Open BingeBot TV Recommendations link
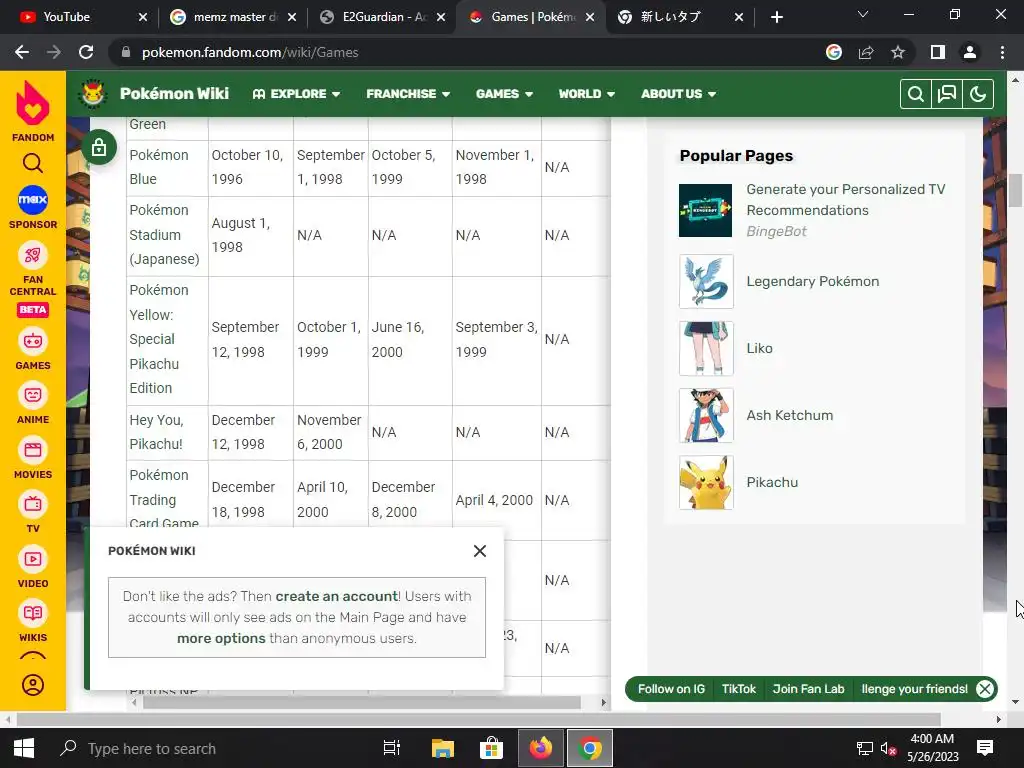The image size is (1024, 768). (x=846, y=200)
